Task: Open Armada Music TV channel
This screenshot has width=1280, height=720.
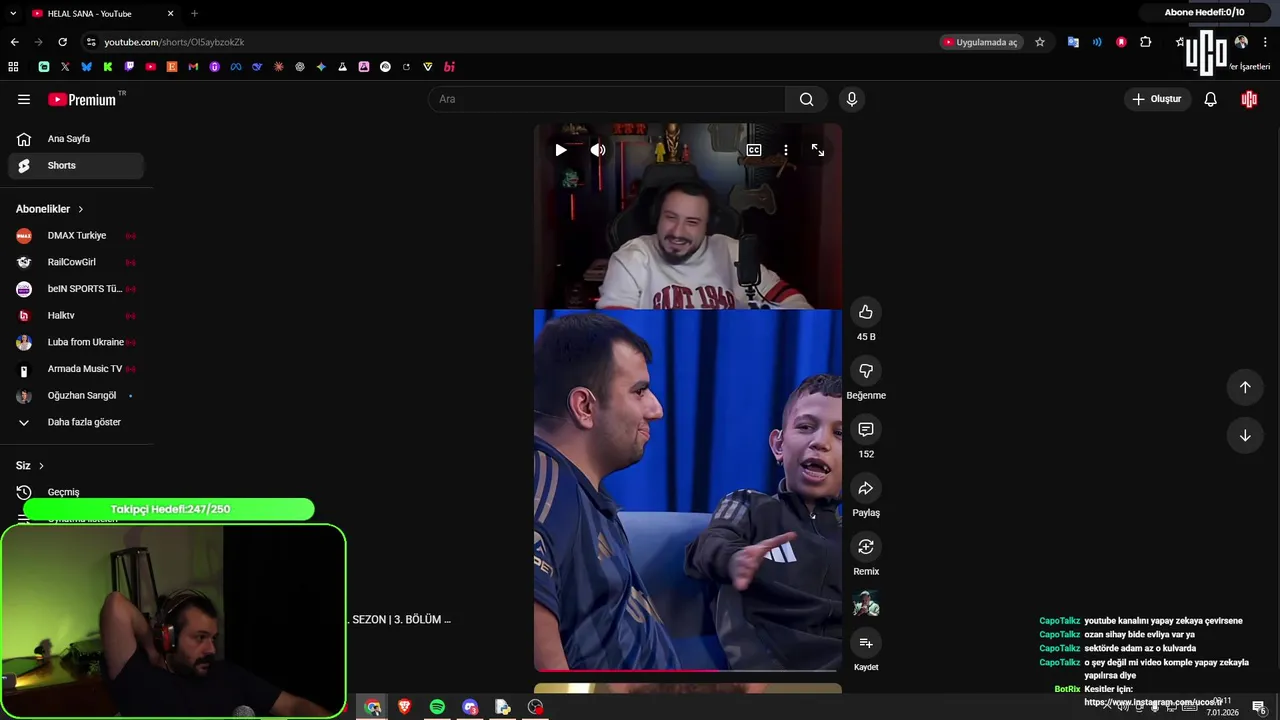Action: (x=76, y=369)
